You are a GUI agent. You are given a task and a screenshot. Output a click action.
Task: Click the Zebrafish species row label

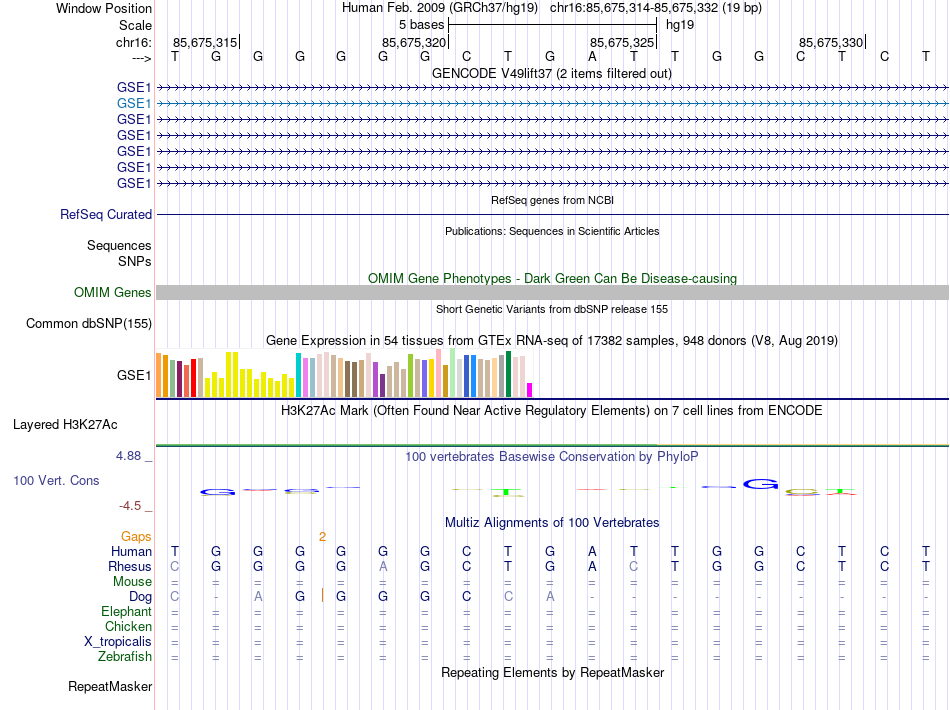pyautogui.click(x=125, y=656)
